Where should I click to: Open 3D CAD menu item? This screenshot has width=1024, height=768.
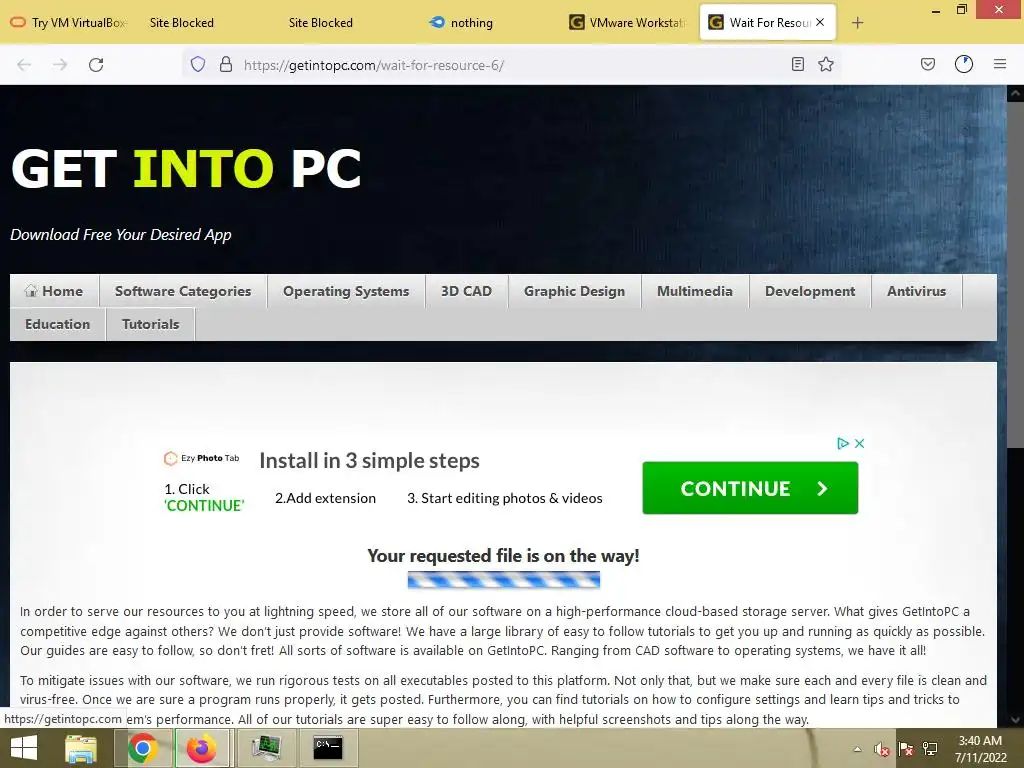466,291
